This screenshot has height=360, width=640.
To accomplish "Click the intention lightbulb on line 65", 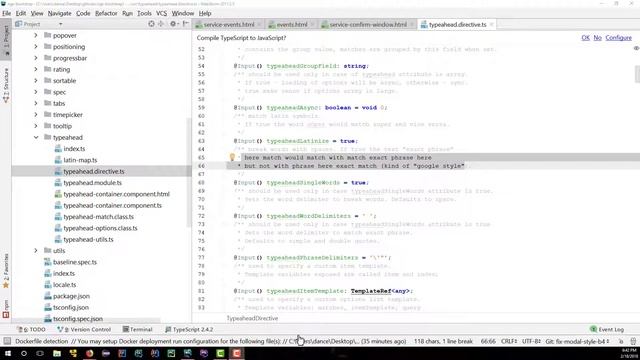I will pyautogui.click(x=232, y=157).
